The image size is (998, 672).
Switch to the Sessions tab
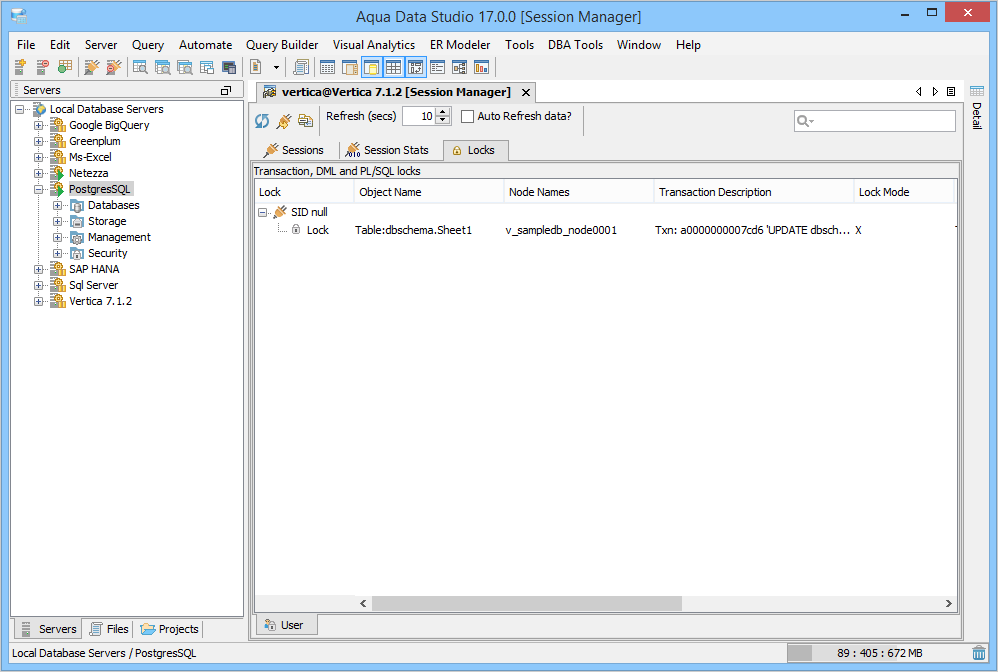pyautogui.click(x=294, y=150)
